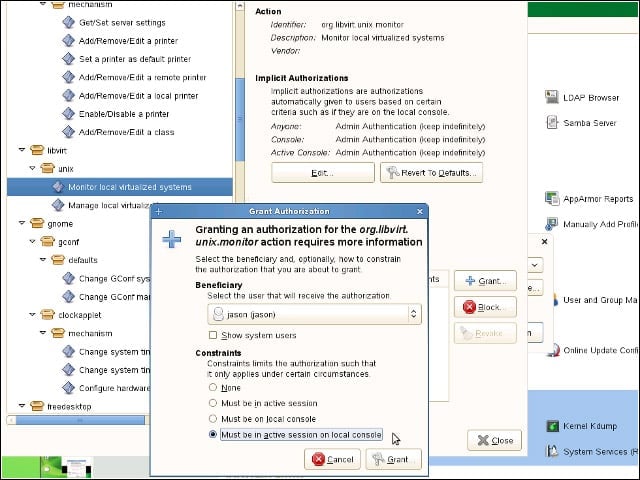Viewport: 640px width, 480px height.
Task: Collapse the clockapplet tree node
Action: (32, 315)
